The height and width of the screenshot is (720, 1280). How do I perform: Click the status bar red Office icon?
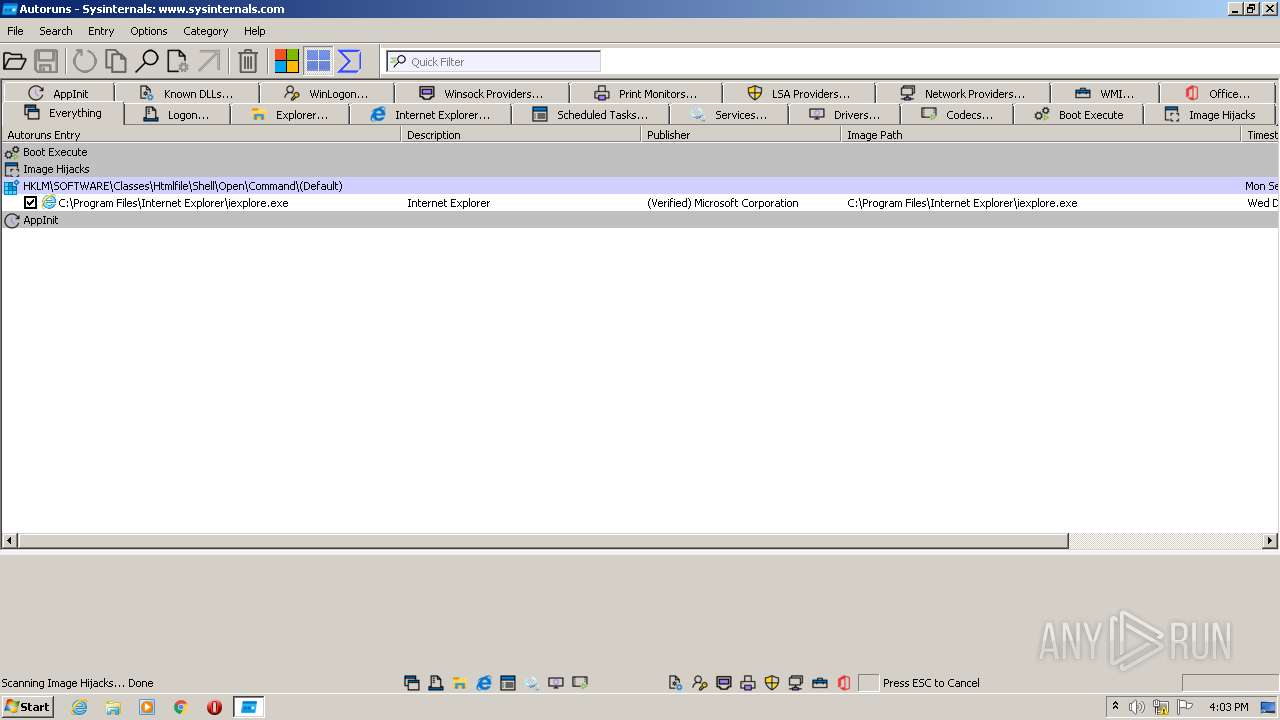point(844,683)
